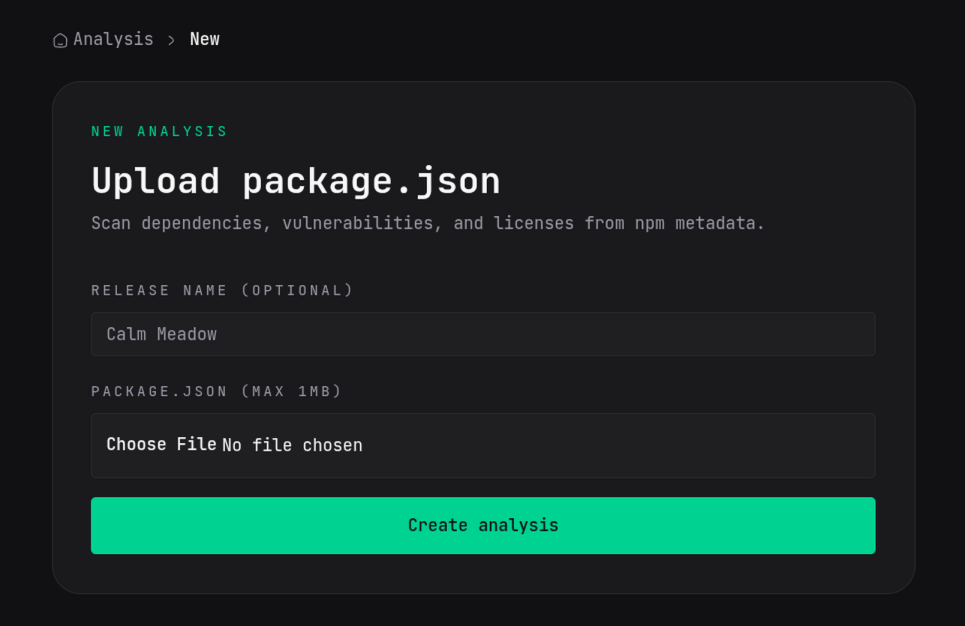Select the New breadcrumb item
Viewport: 965px width, 626px height.
[x=204, y=39]
